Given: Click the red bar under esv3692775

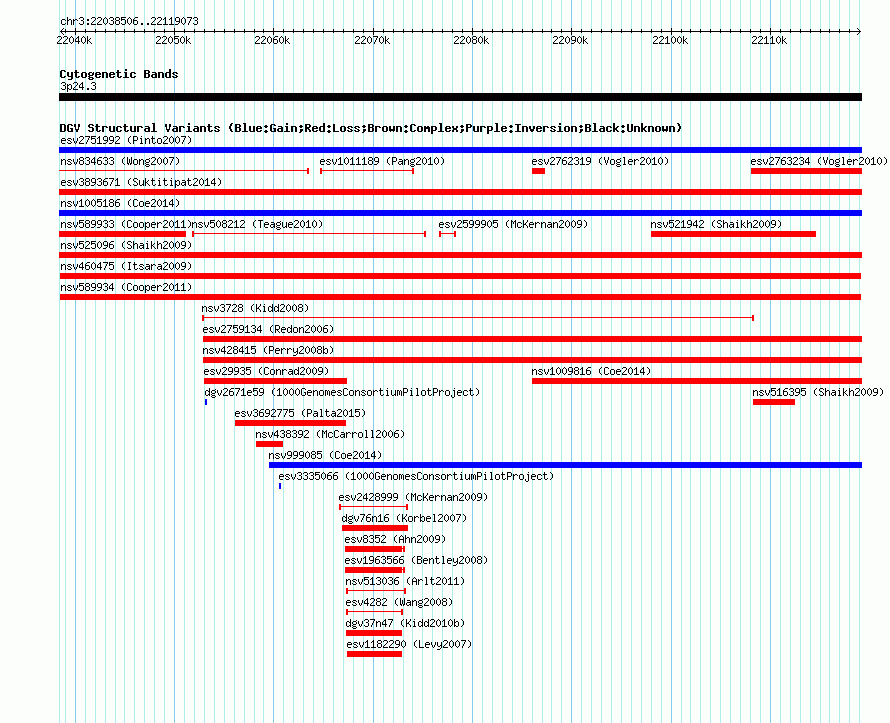Looking at the screenshot, I should (x=290, y=423).
